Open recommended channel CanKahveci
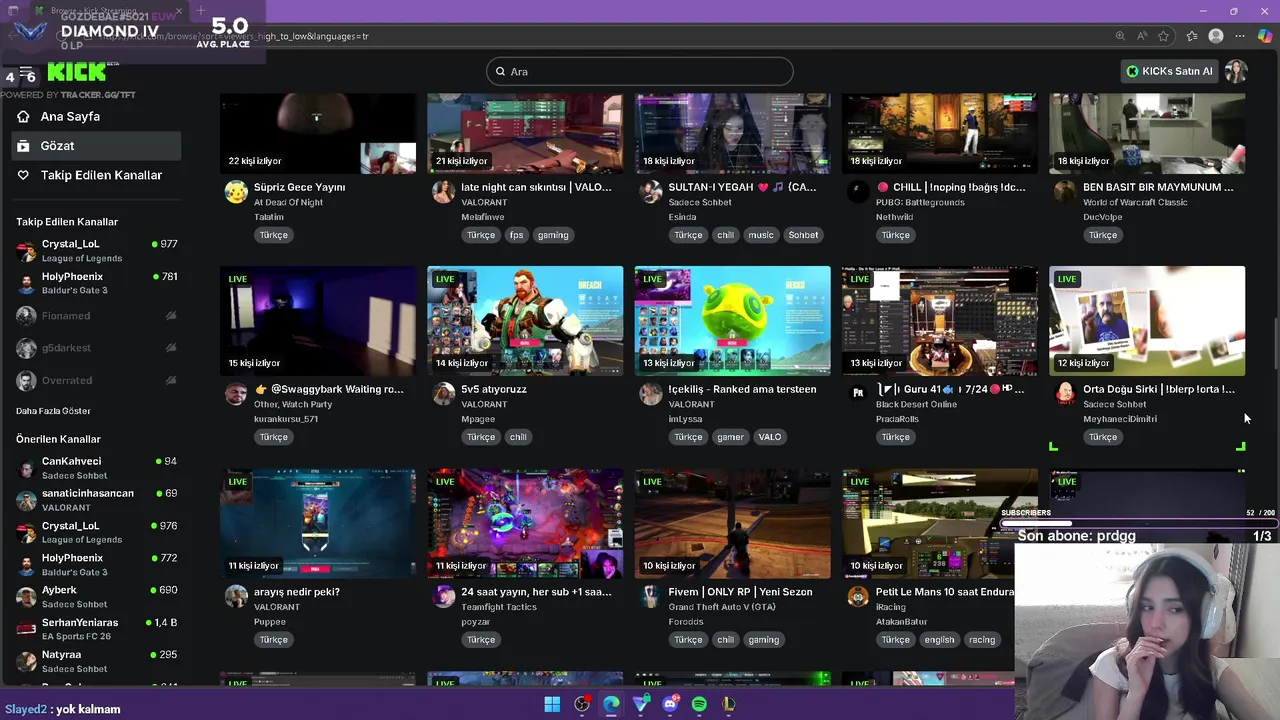 click(x=96, y=468)
